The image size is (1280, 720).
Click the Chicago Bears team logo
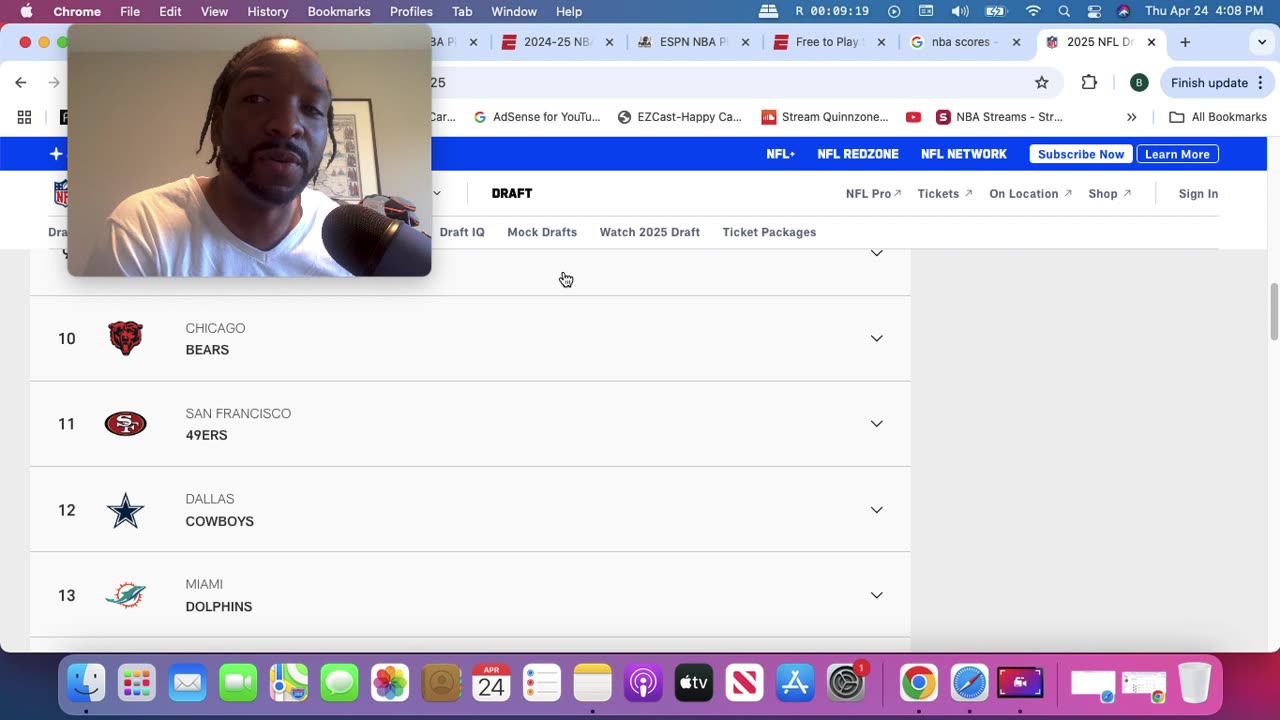pos(125,338)
